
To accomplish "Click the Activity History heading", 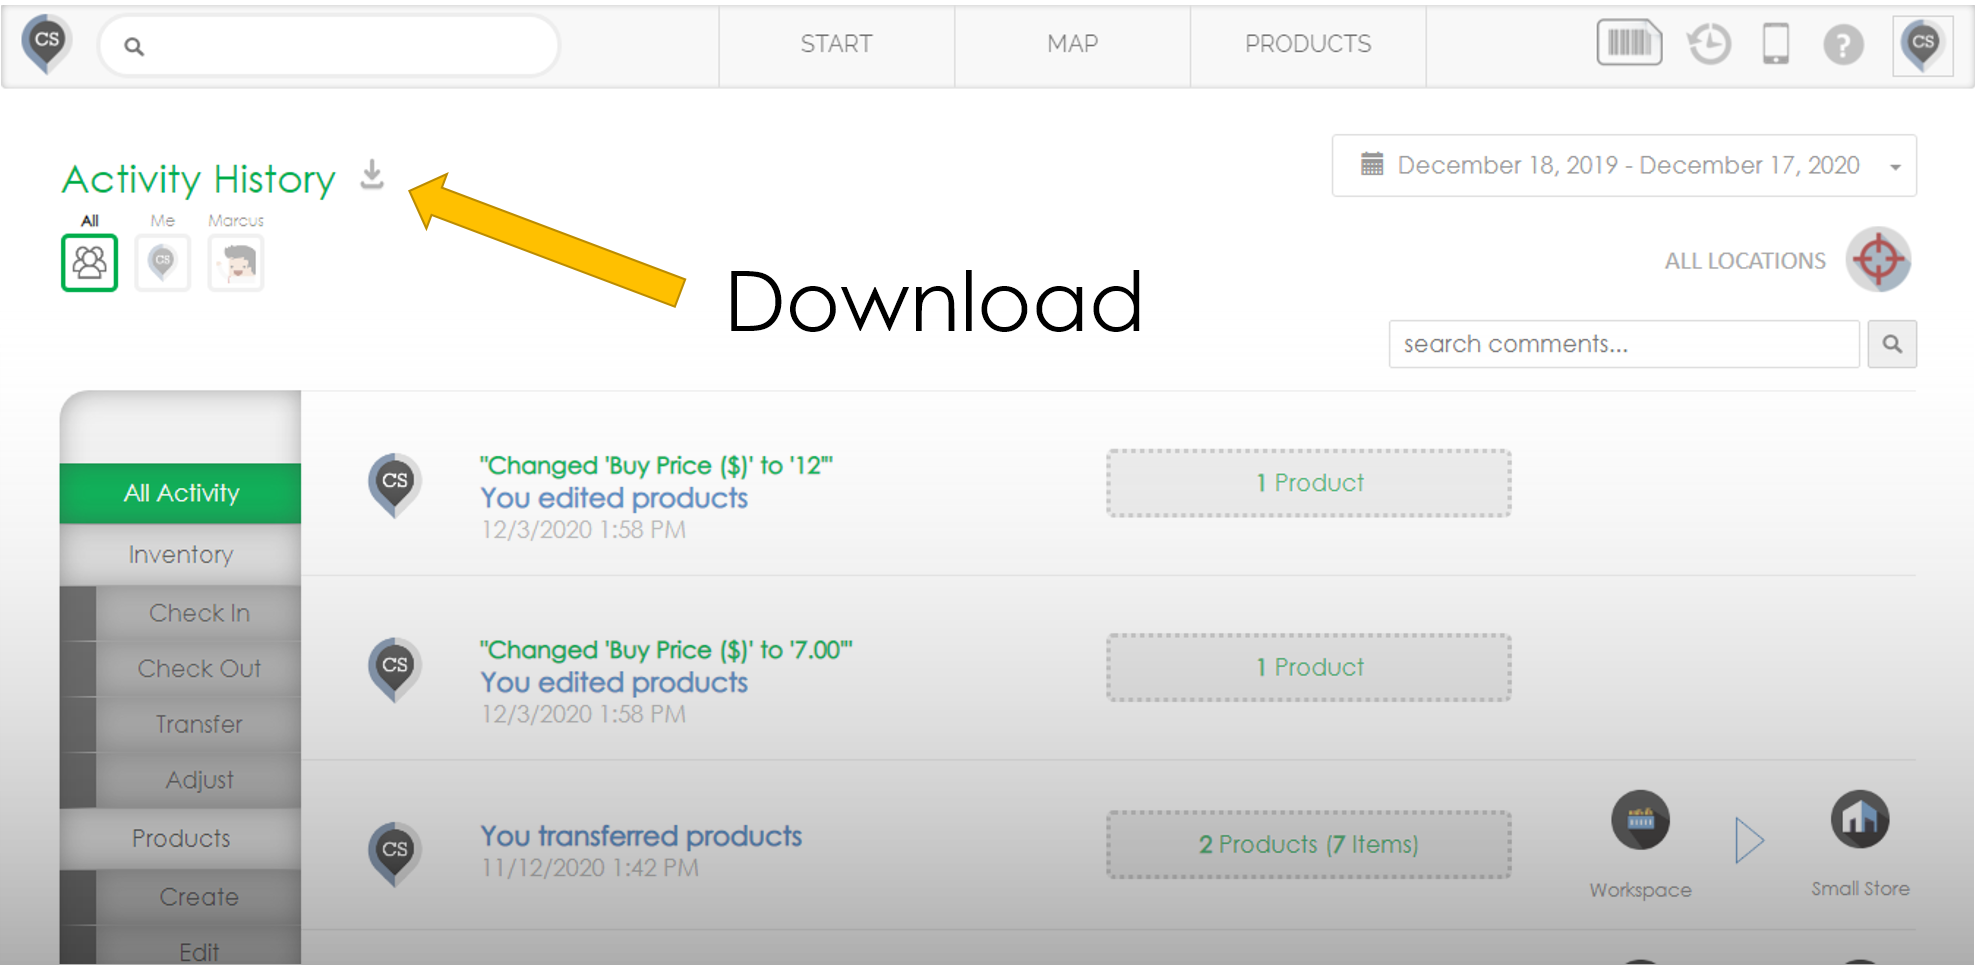I will tap(199, 180).
